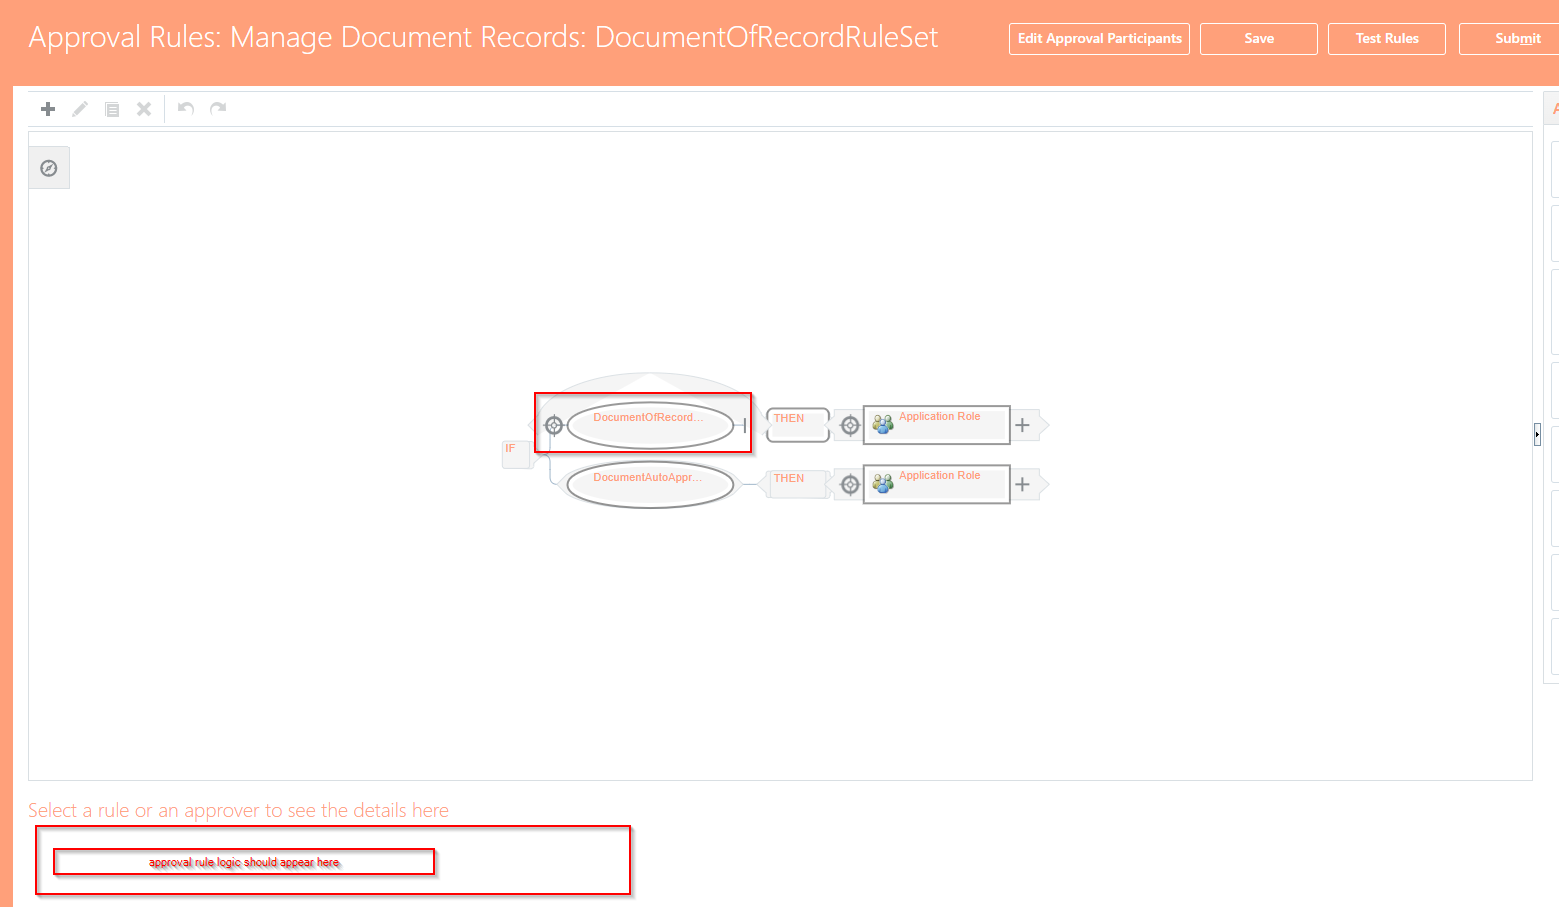Click the Approval Rules page title
The height and width of the screenshot is (907, 1559).
pyautogui.click(x=483, y=38)
